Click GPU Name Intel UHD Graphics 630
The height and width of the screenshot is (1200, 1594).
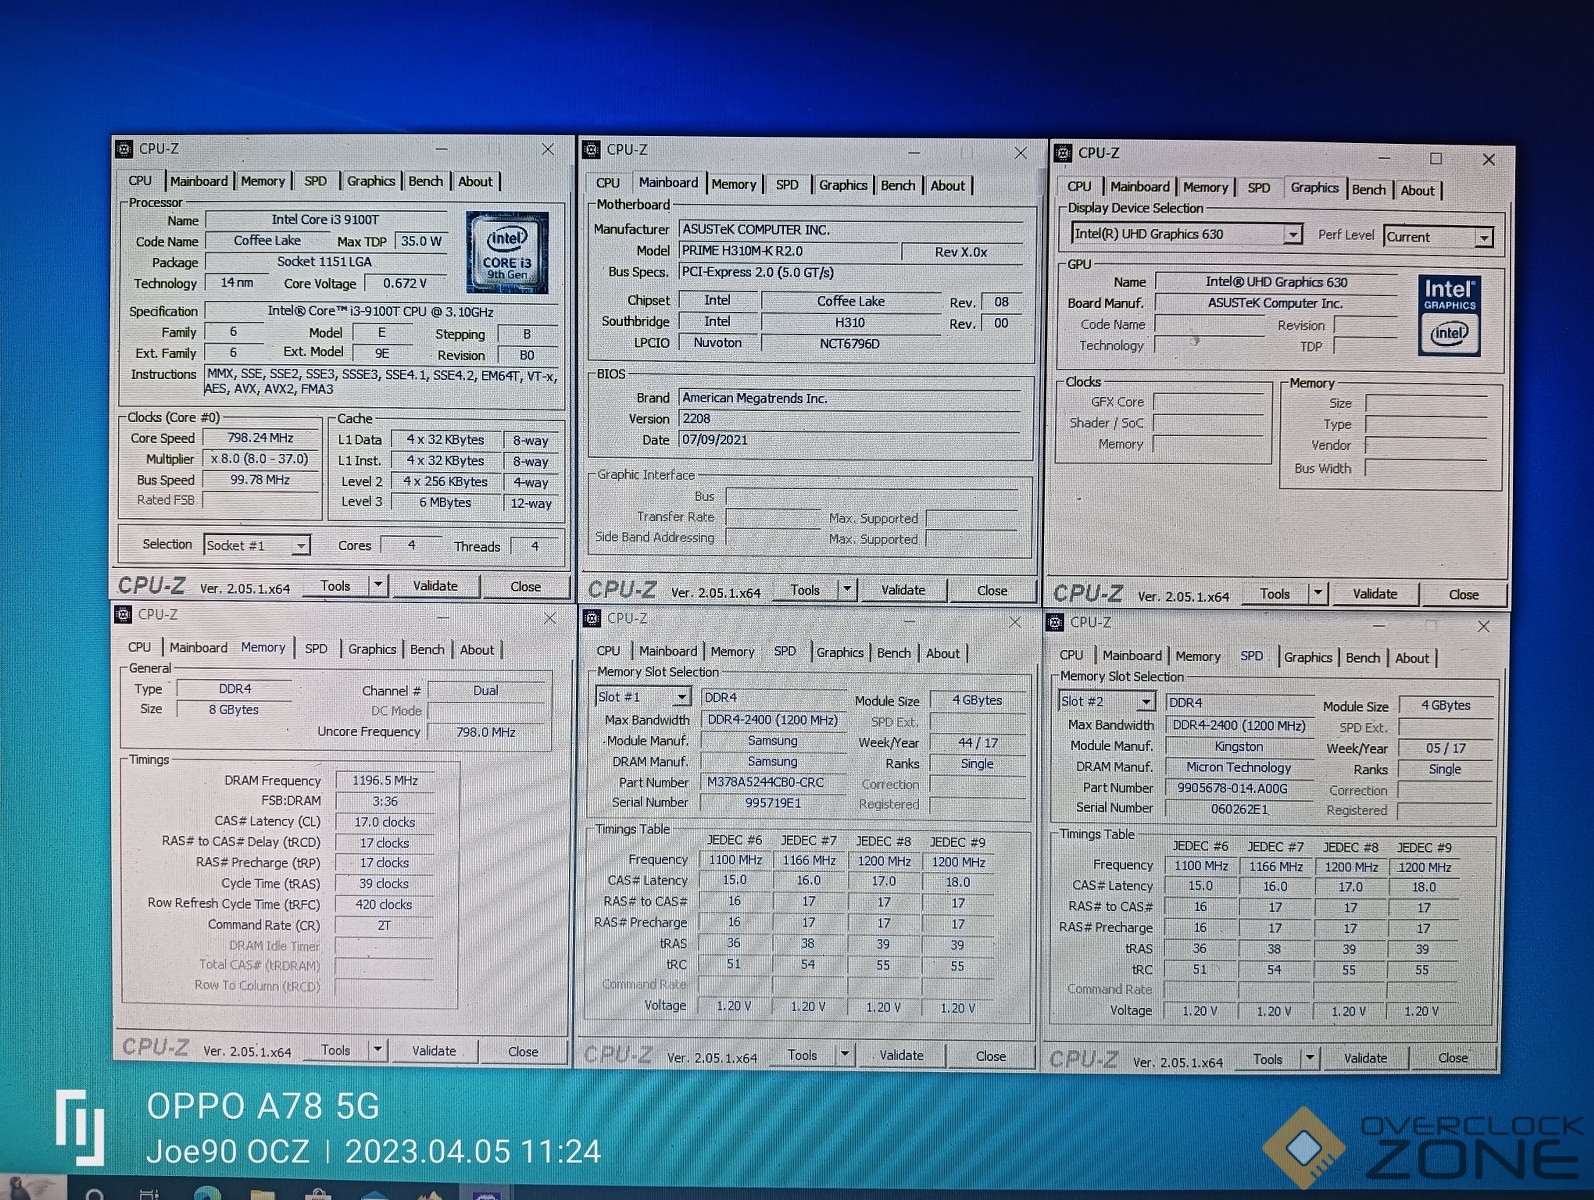(x=1276, y=282)
